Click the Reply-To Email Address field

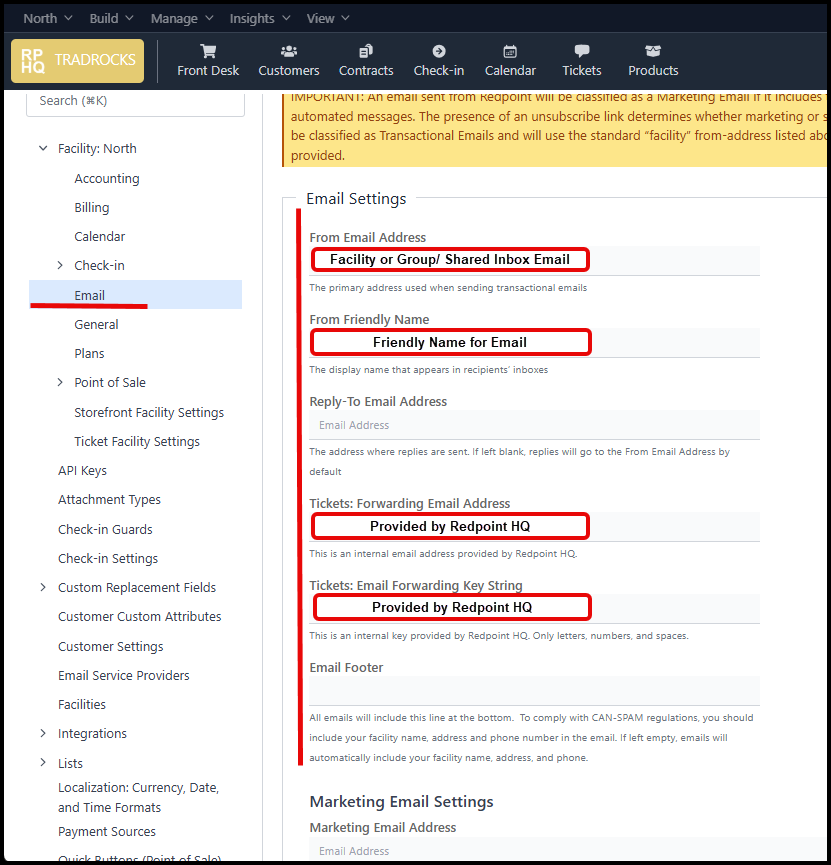tap(534, 425)
